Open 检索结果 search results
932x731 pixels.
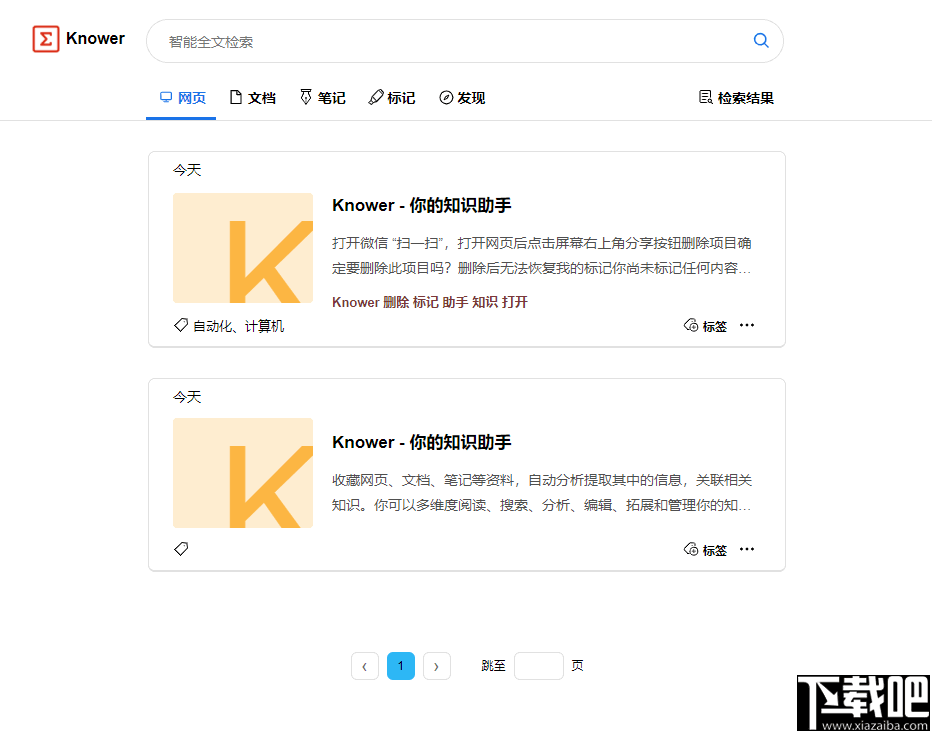coord(736,97)
